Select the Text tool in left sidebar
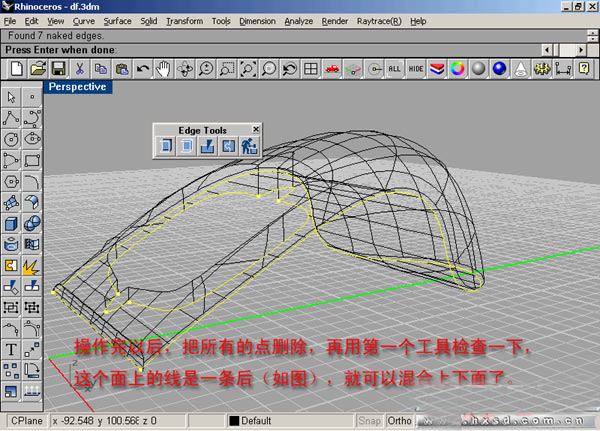 click(11, 350)
